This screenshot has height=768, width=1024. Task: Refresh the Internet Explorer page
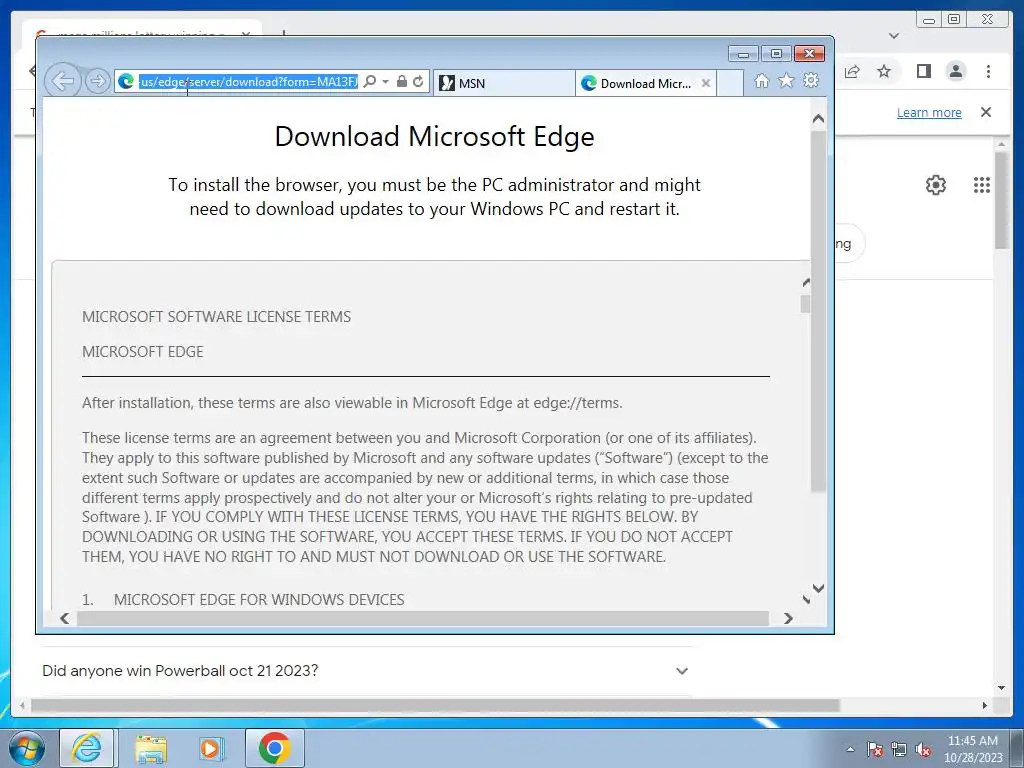point(418,82)
